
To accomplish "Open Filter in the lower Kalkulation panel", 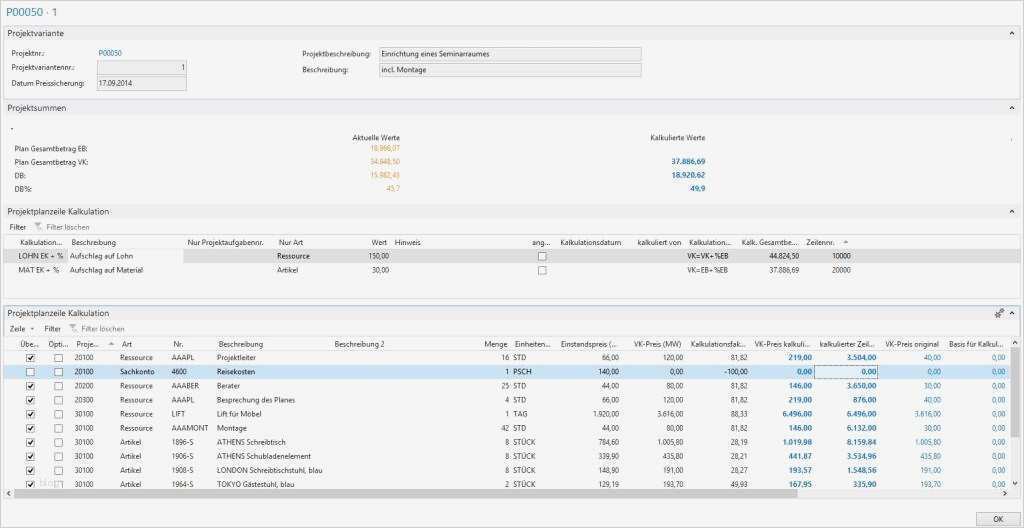I will pos(52,328).
